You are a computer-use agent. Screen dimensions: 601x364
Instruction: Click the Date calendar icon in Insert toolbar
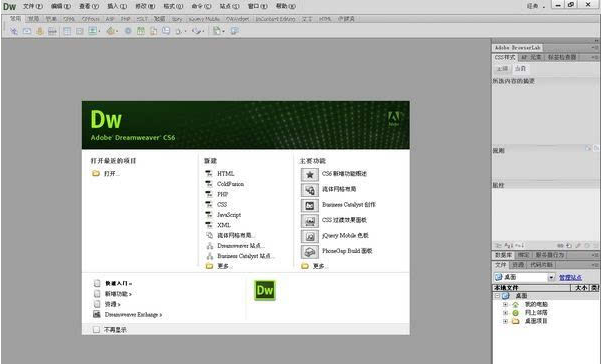[141, 31]
